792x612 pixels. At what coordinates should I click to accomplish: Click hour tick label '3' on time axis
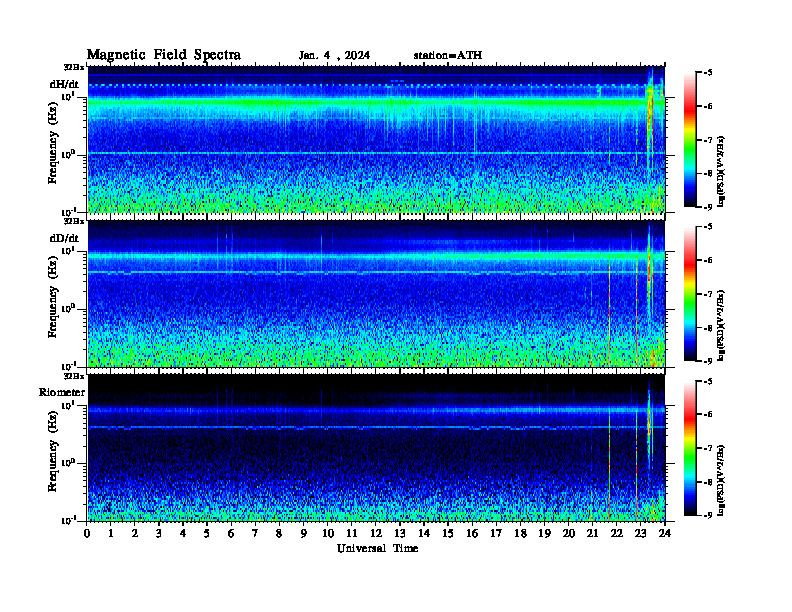coord(159,533)
